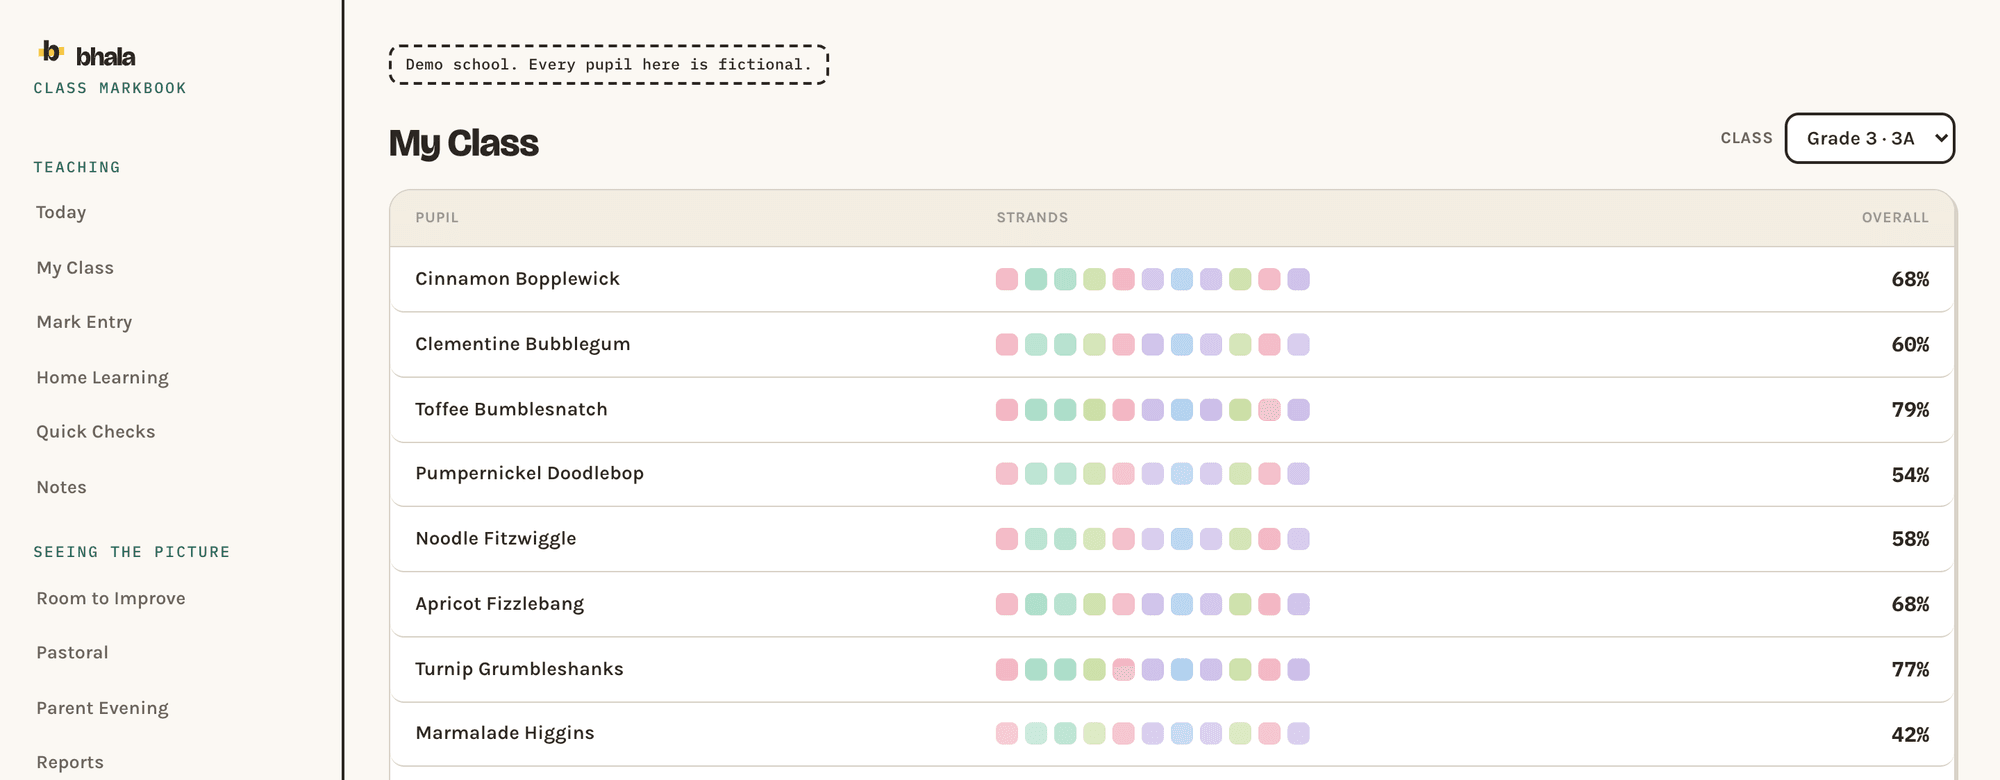Click the 79% overall score

[1910, 410]
